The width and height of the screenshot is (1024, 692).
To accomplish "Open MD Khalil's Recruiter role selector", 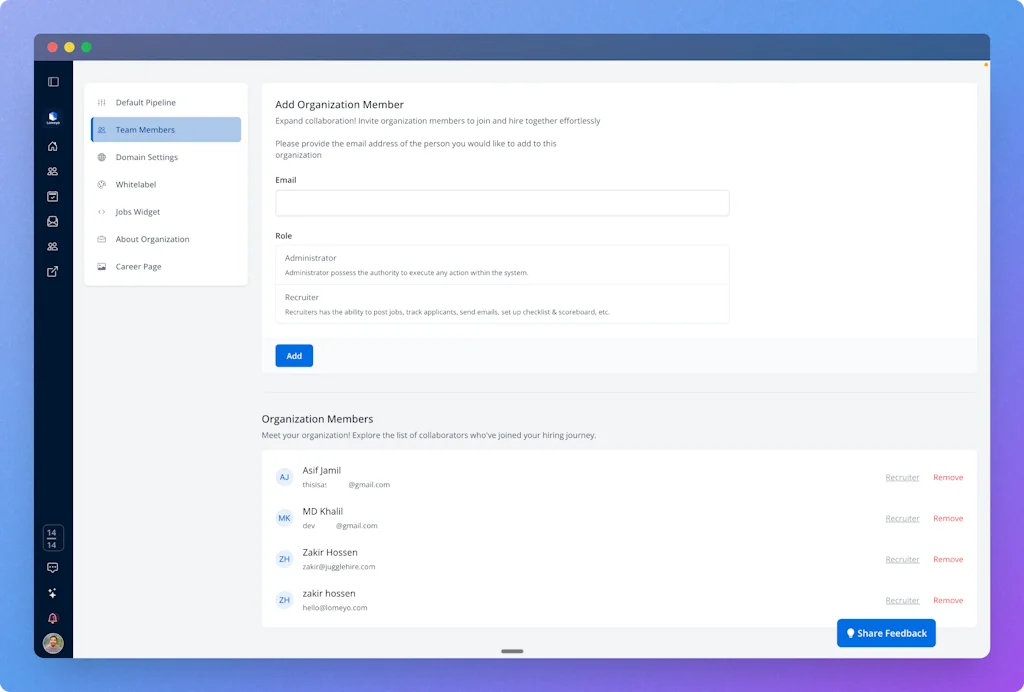I will click(902, 518).
